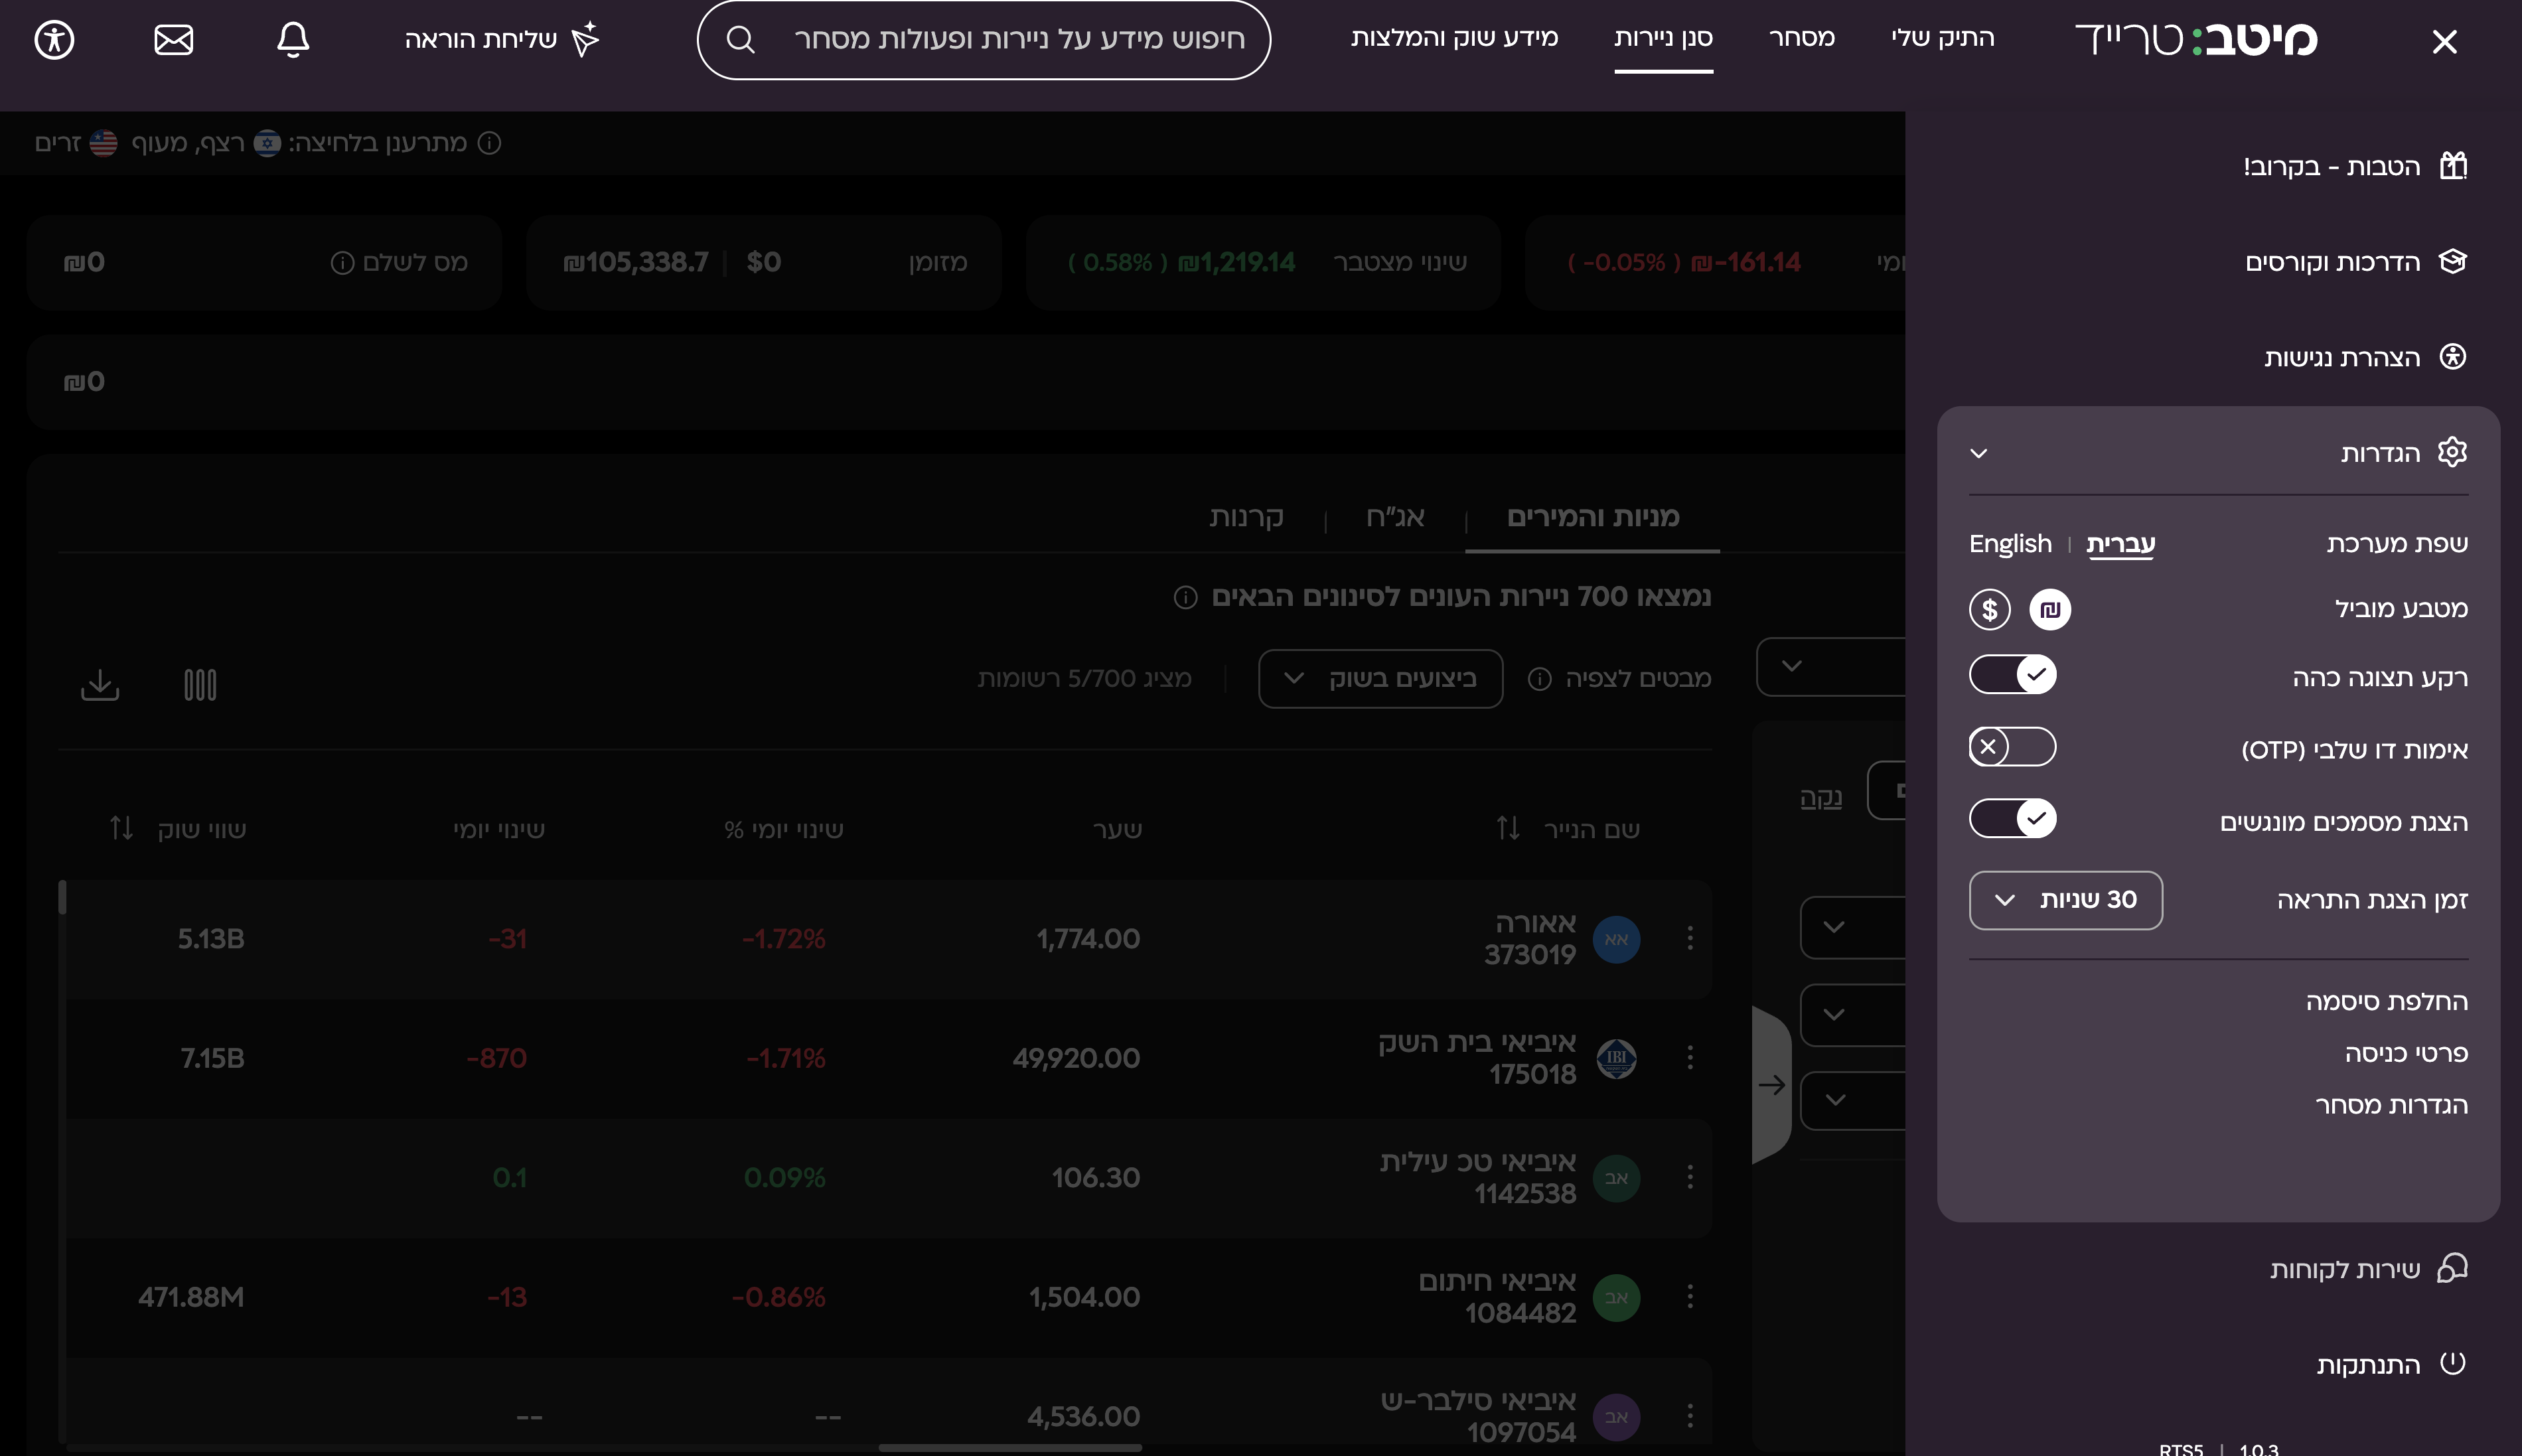Screen dimensions: 2522x1456
Task: Switch to the קרנות tab
Action: (x=1246, y=517)
